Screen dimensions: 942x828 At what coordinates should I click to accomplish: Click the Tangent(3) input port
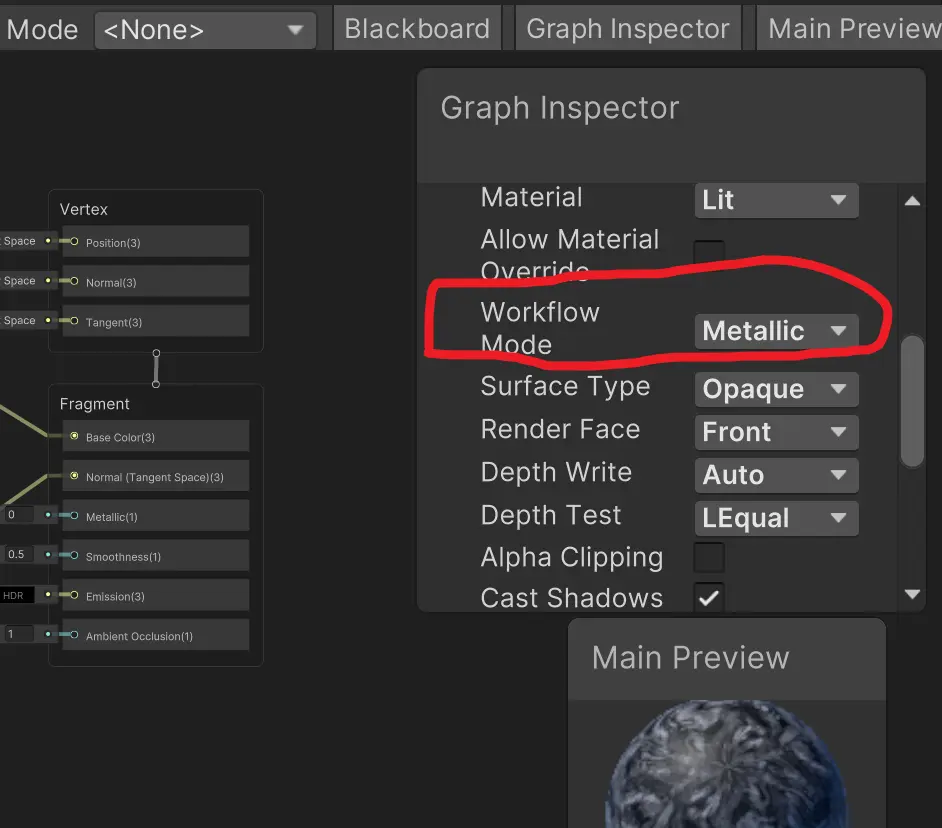point(74,321)
